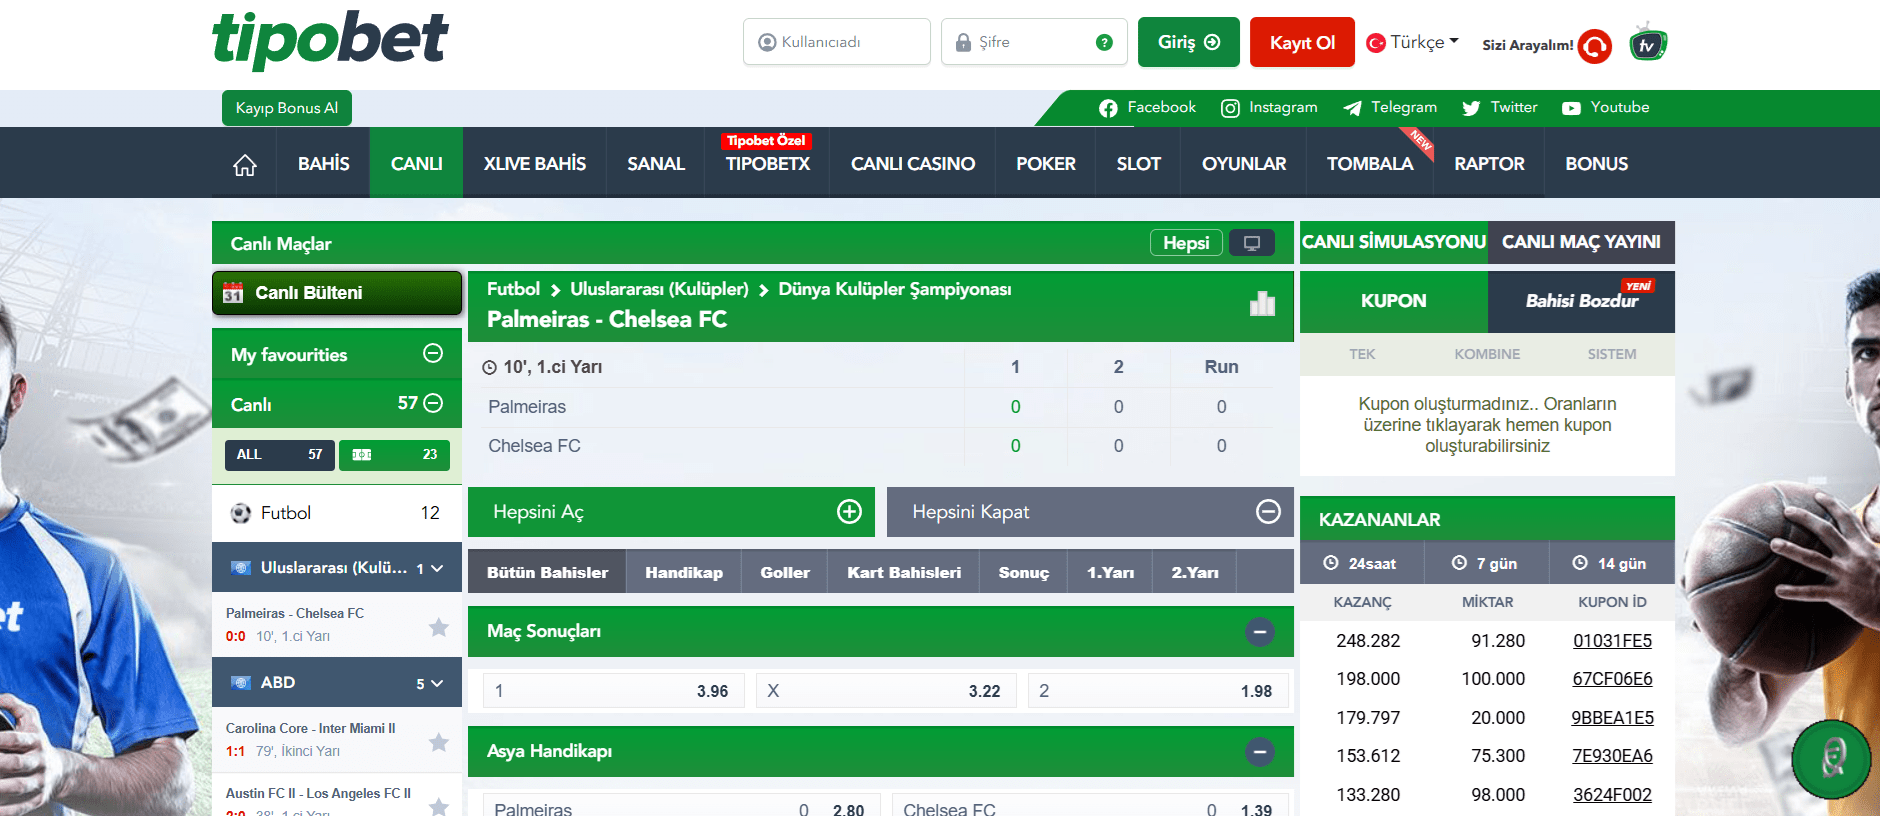Expand the Uluslararası (Kulüpler) league list

[x=437, y=568]
